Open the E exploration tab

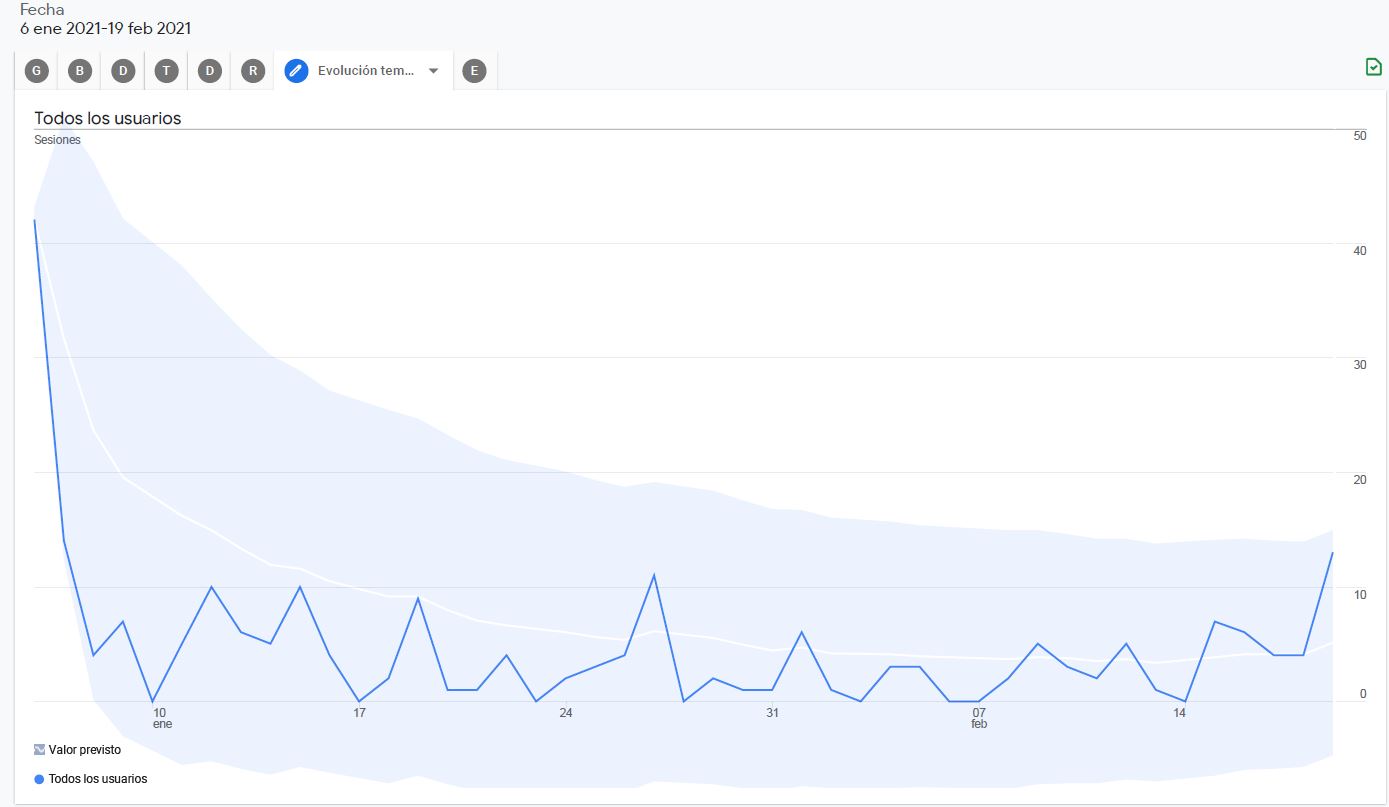[x=474, y=71]
